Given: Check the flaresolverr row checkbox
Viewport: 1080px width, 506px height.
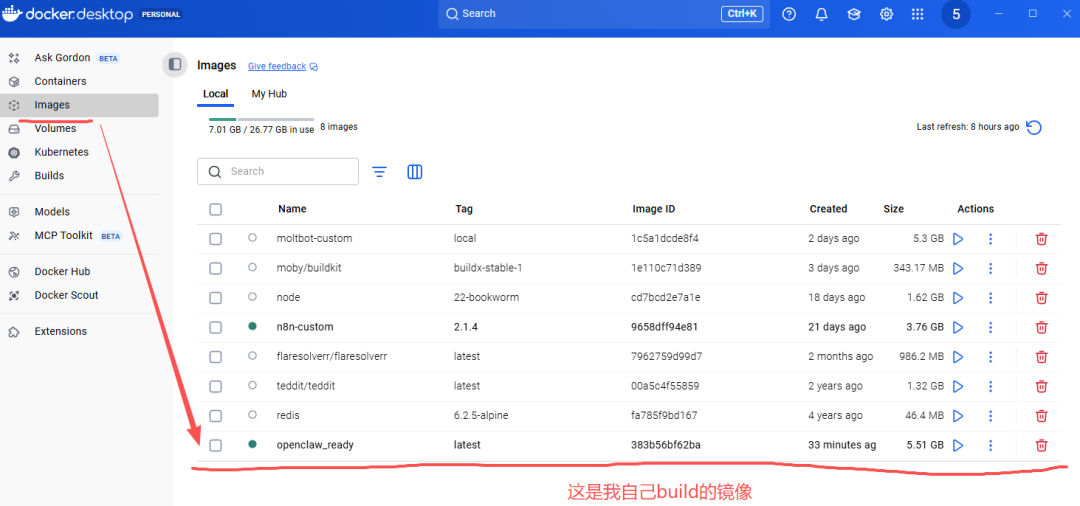Looking at the screenshot, I should [x=216, y=357].
